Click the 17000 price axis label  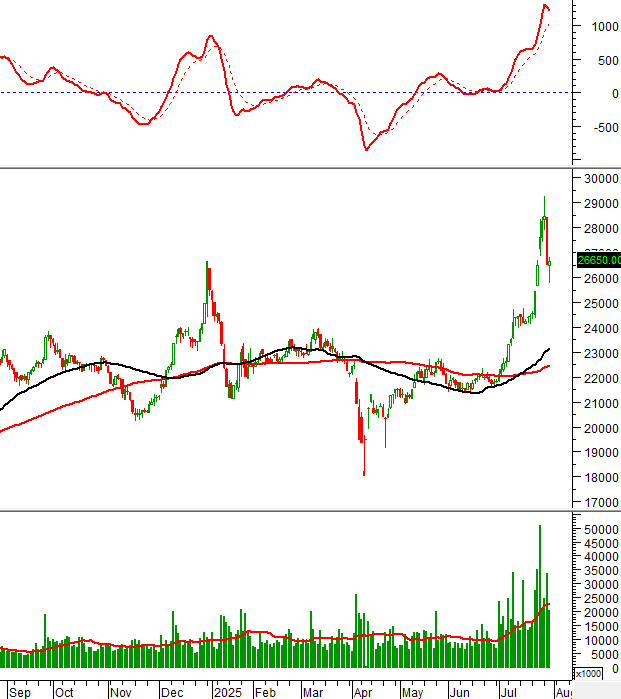click(601, 502)
